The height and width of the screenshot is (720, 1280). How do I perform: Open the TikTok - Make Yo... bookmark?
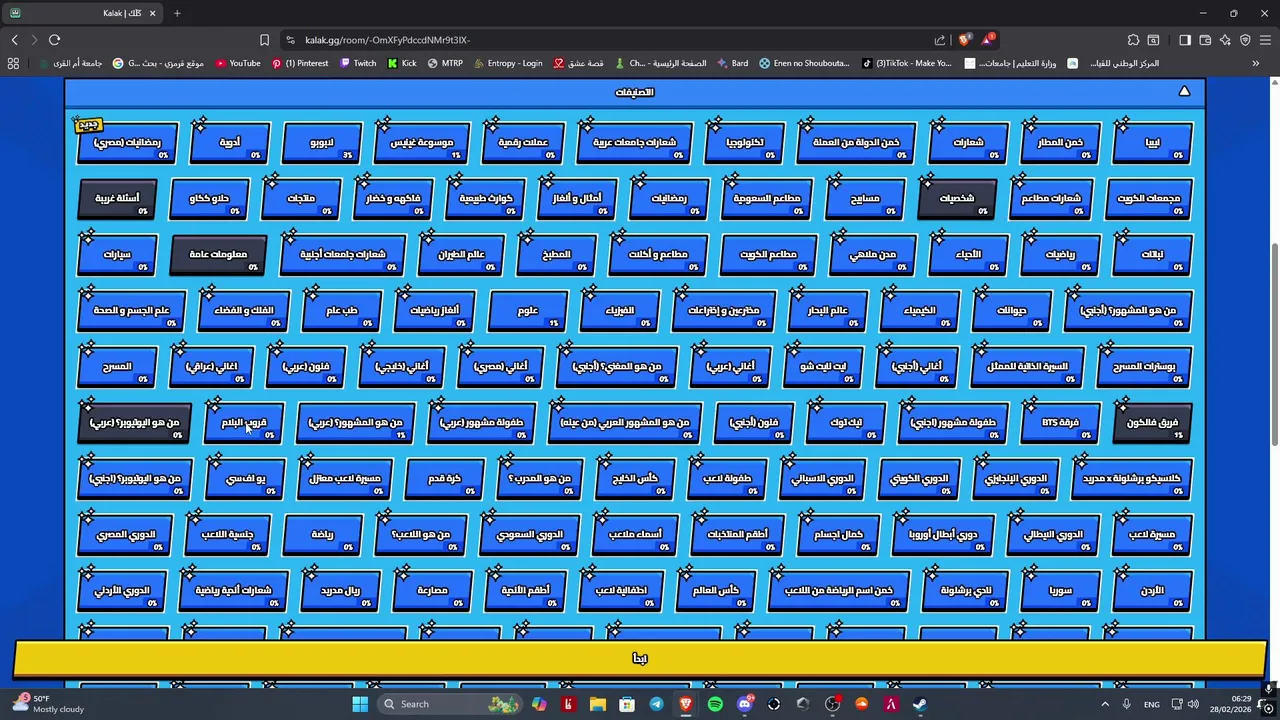[907, 63]
